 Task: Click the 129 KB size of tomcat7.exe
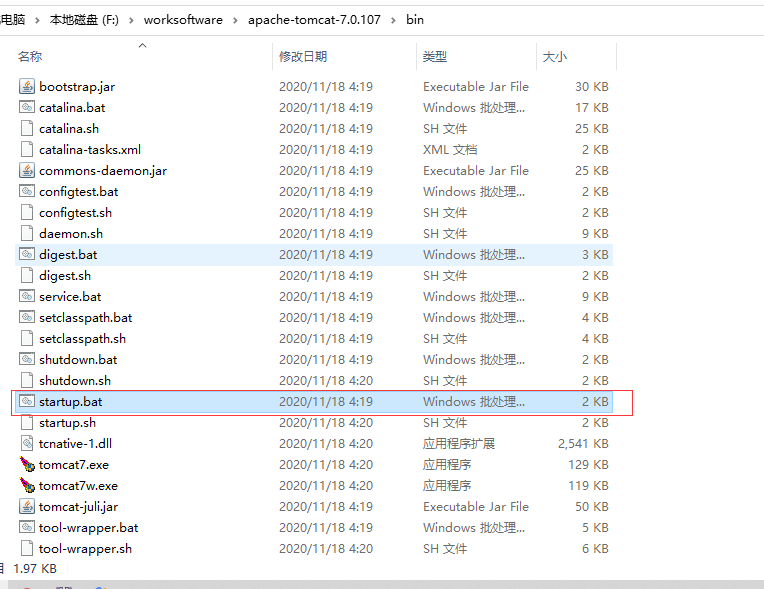coord(588,465)
